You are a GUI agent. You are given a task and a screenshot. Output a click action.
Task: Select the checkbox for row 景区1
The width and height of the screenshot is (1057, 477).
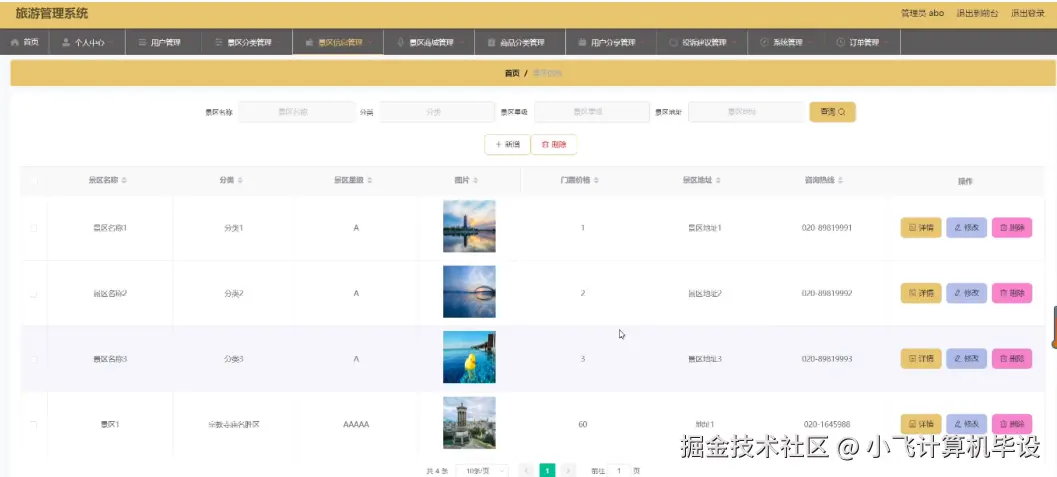click(34, 424)
